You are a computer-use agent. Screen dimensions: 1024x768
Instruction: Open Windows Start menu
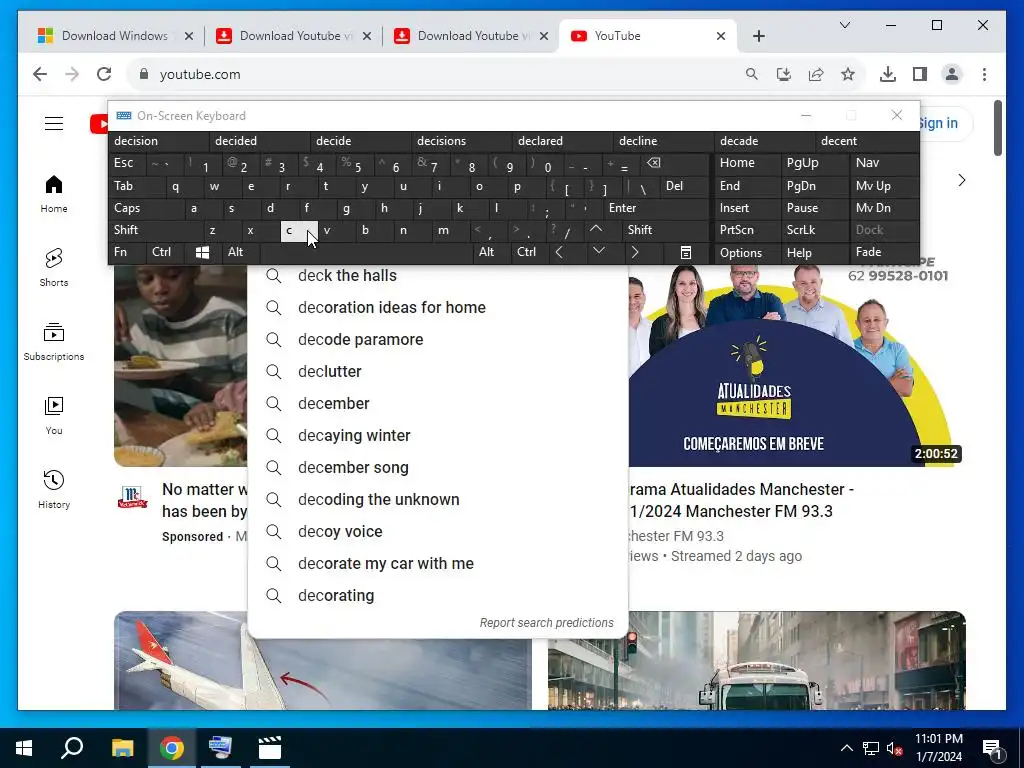(24, 748)
